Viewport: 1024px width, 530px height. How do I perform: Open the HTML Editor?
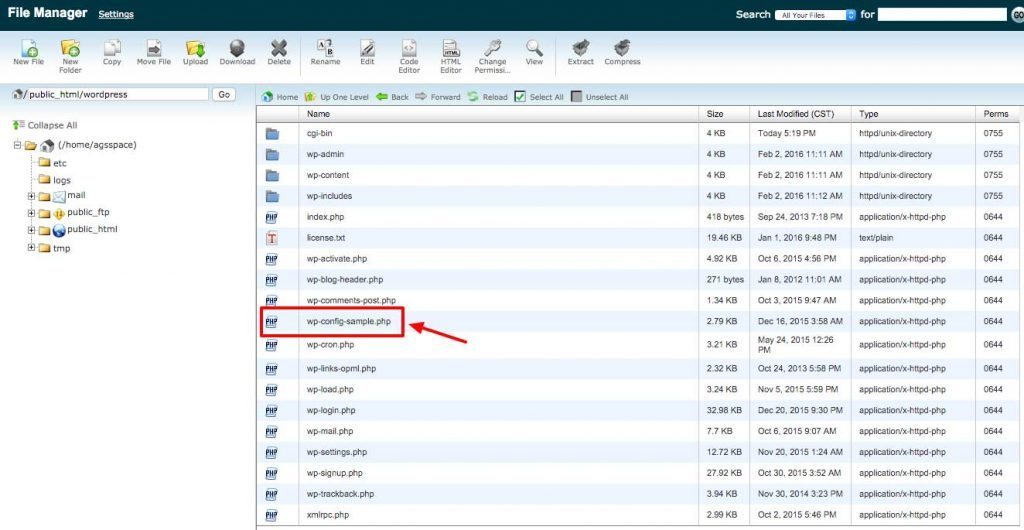[451, 56]
